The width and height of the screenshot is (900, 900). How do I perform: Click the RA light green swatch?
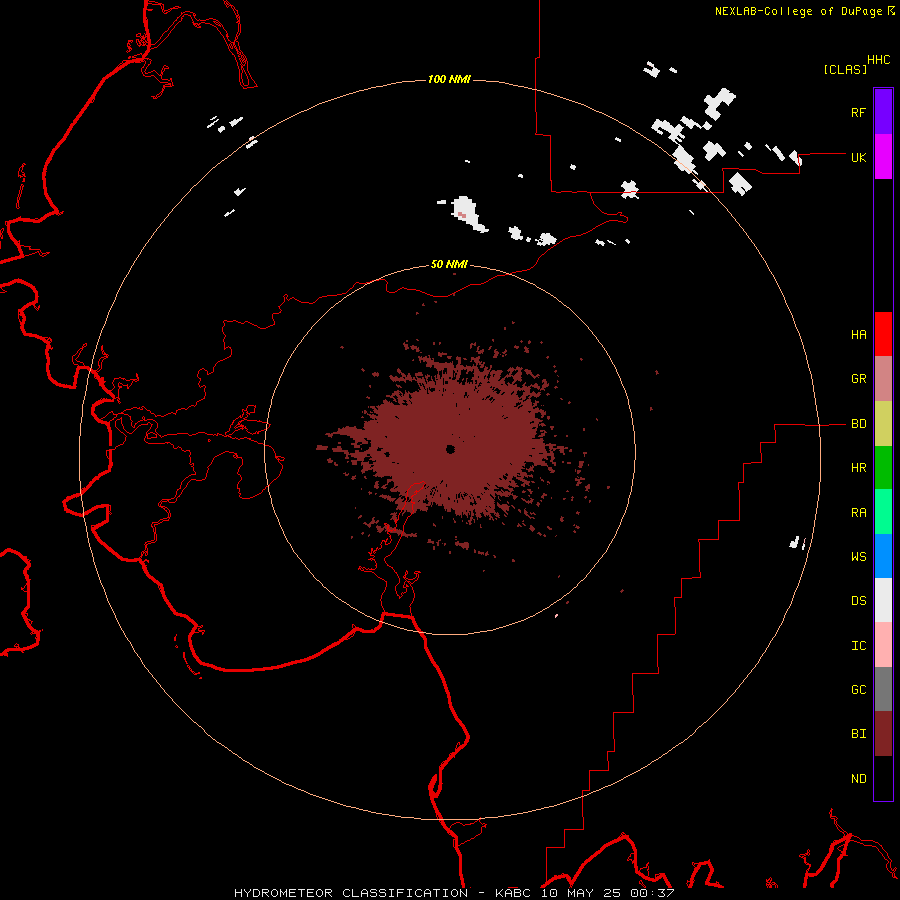pos(883,512)
